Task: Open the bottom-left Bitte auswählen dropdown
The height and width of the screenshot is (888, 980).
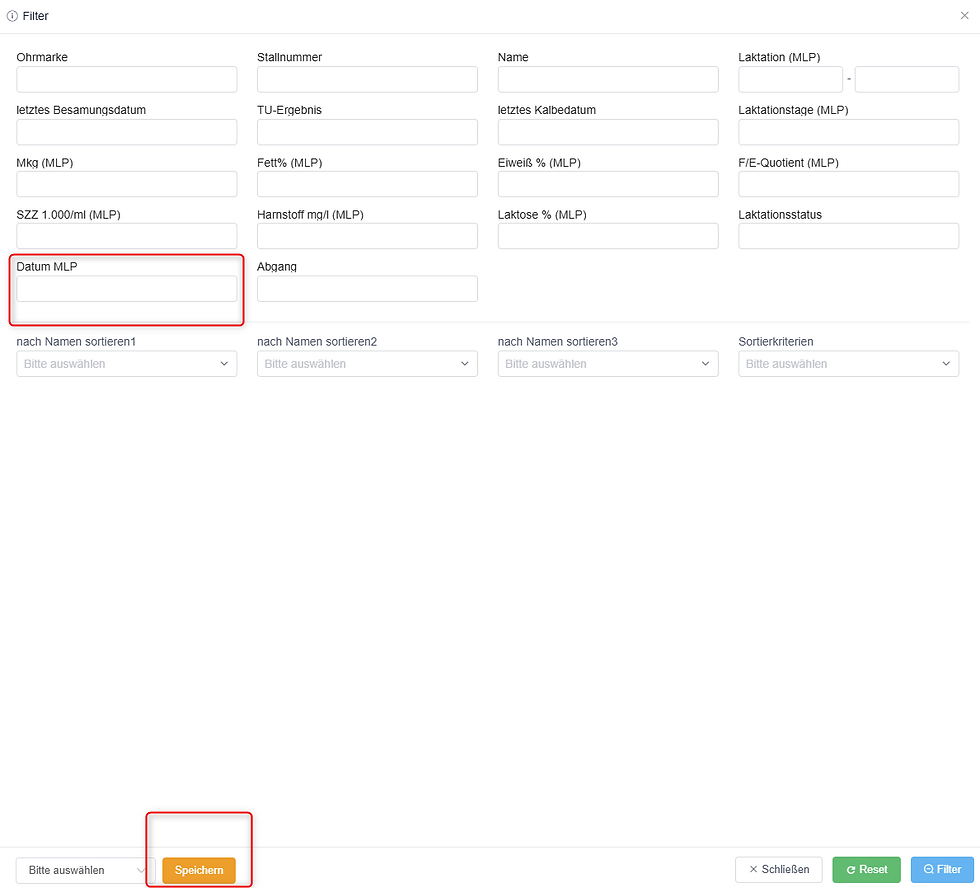Action: pyautogui.click(x=85, y=870)
